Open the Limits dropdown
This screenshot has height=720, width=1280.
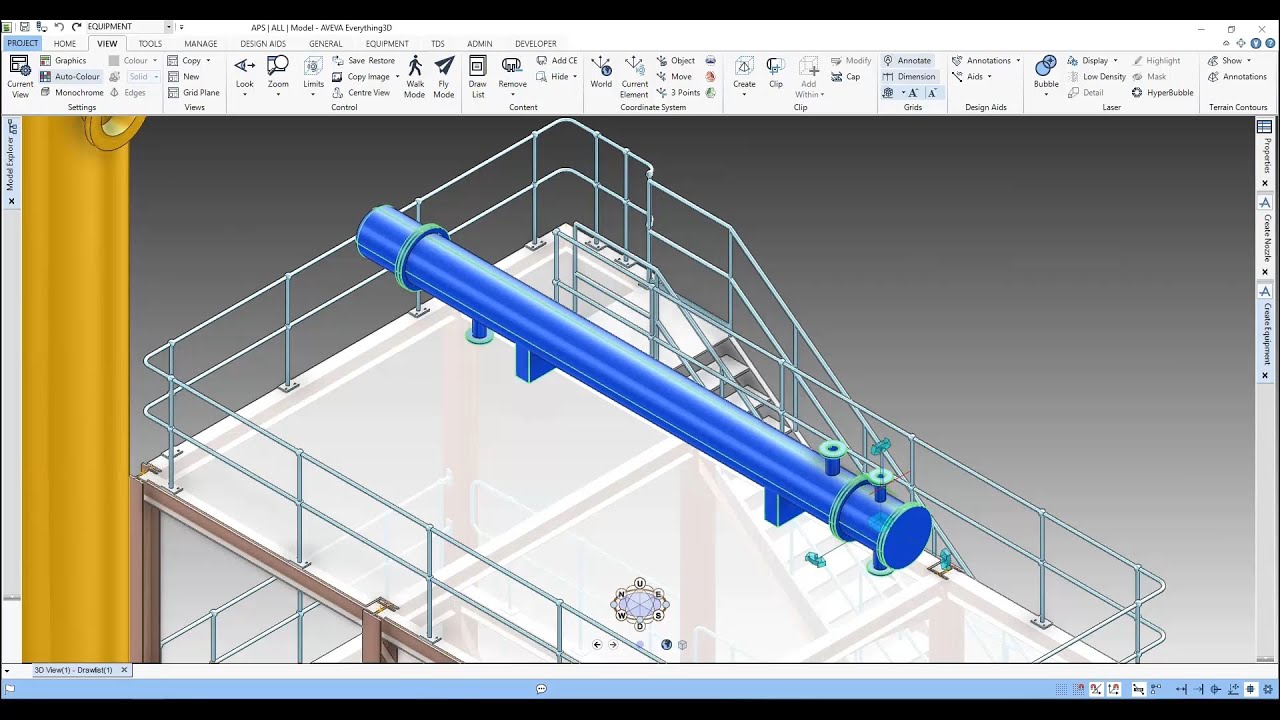pos(313,76)
